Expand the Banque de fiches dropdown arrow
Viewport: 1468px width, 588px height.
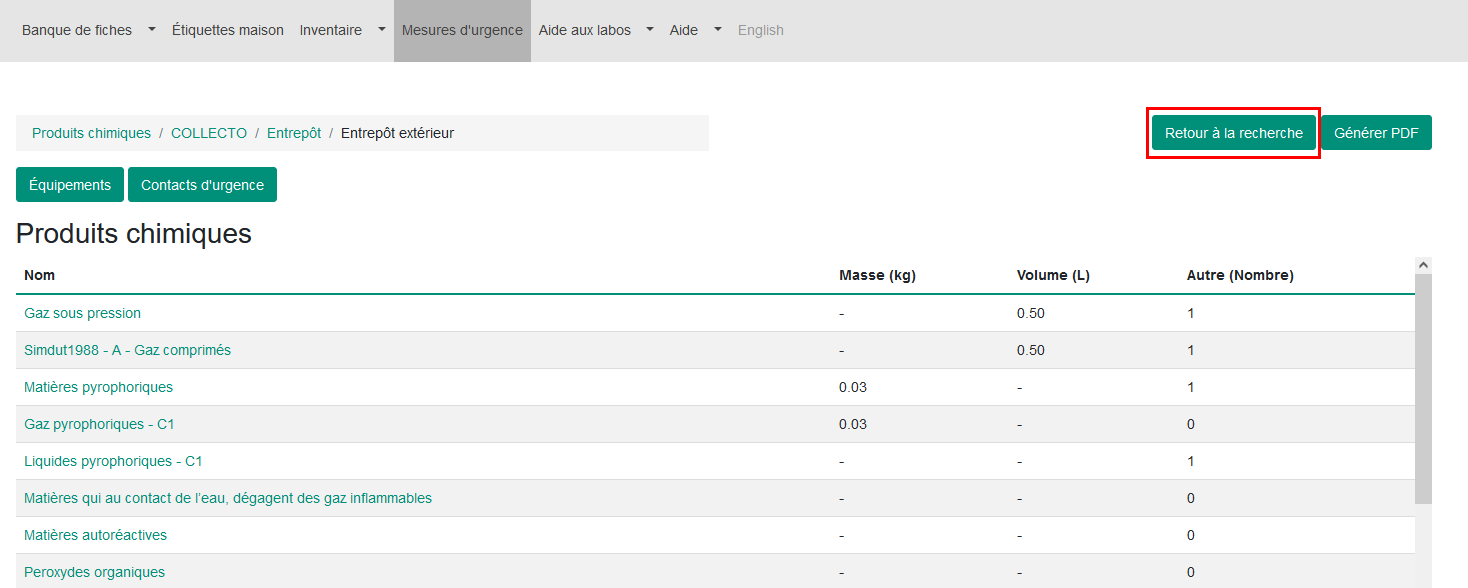coord(152,30)
